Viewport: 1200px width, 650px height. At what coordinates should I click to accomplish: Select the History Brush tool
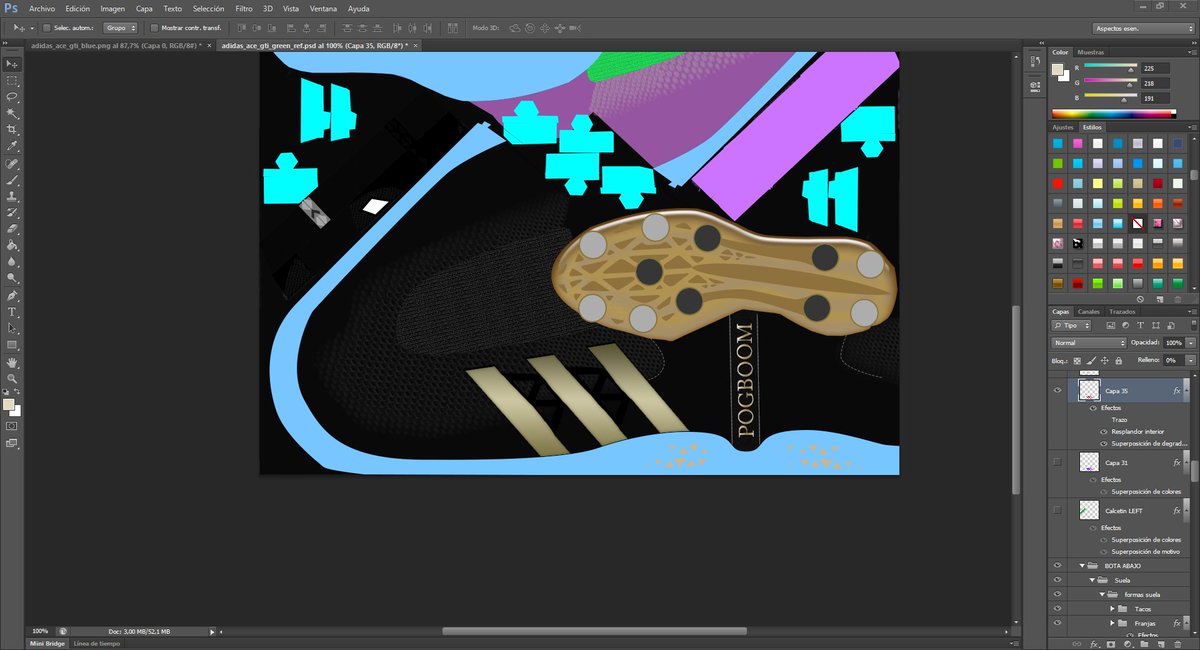coord(12,212)
